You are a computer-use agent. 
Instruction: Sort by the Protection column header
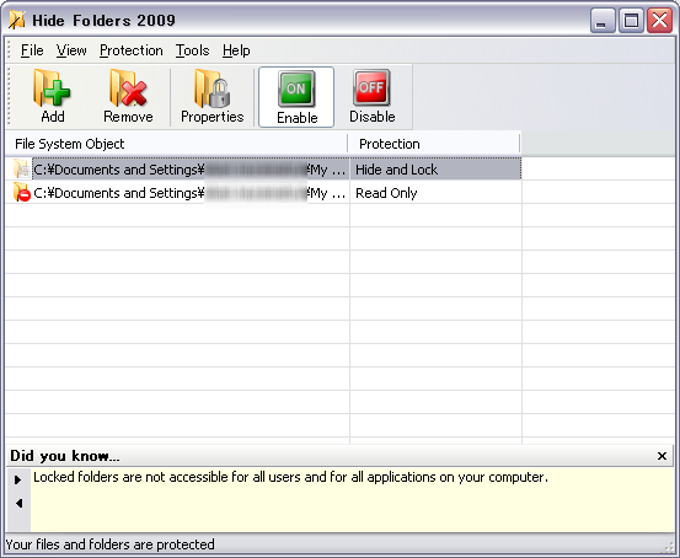tap(434, 144)
